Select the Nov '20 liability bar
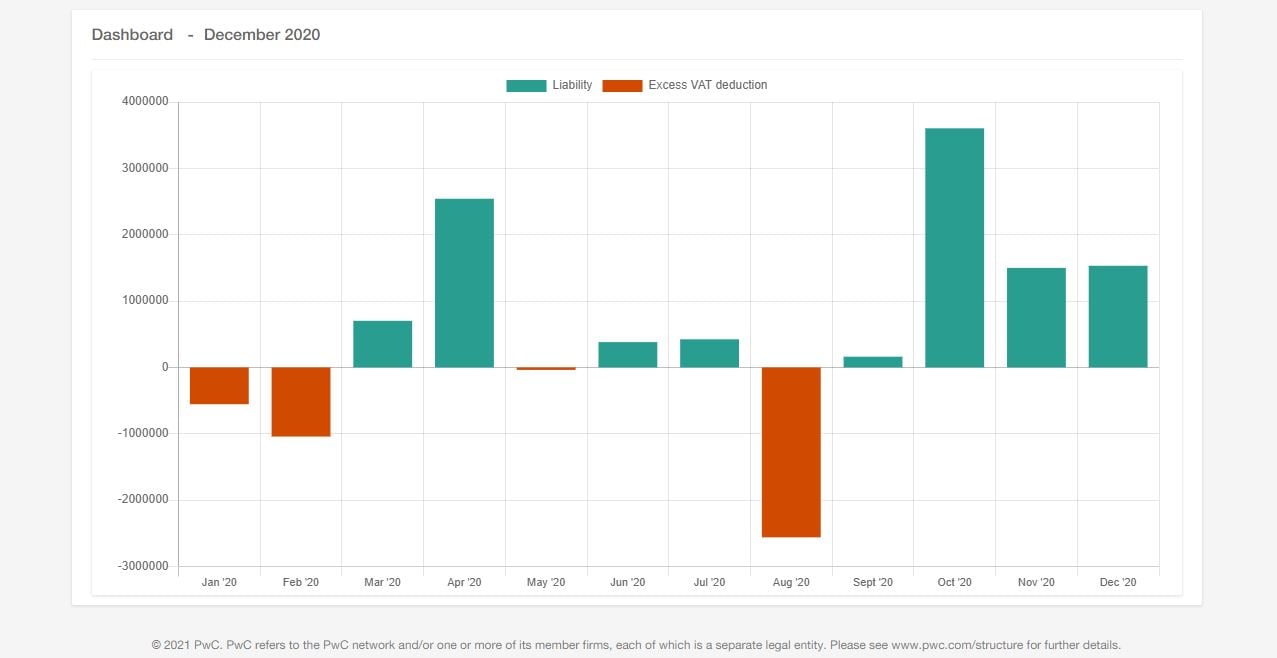This screenshot has height=658, width=1277. click(x=1036, y=317)
